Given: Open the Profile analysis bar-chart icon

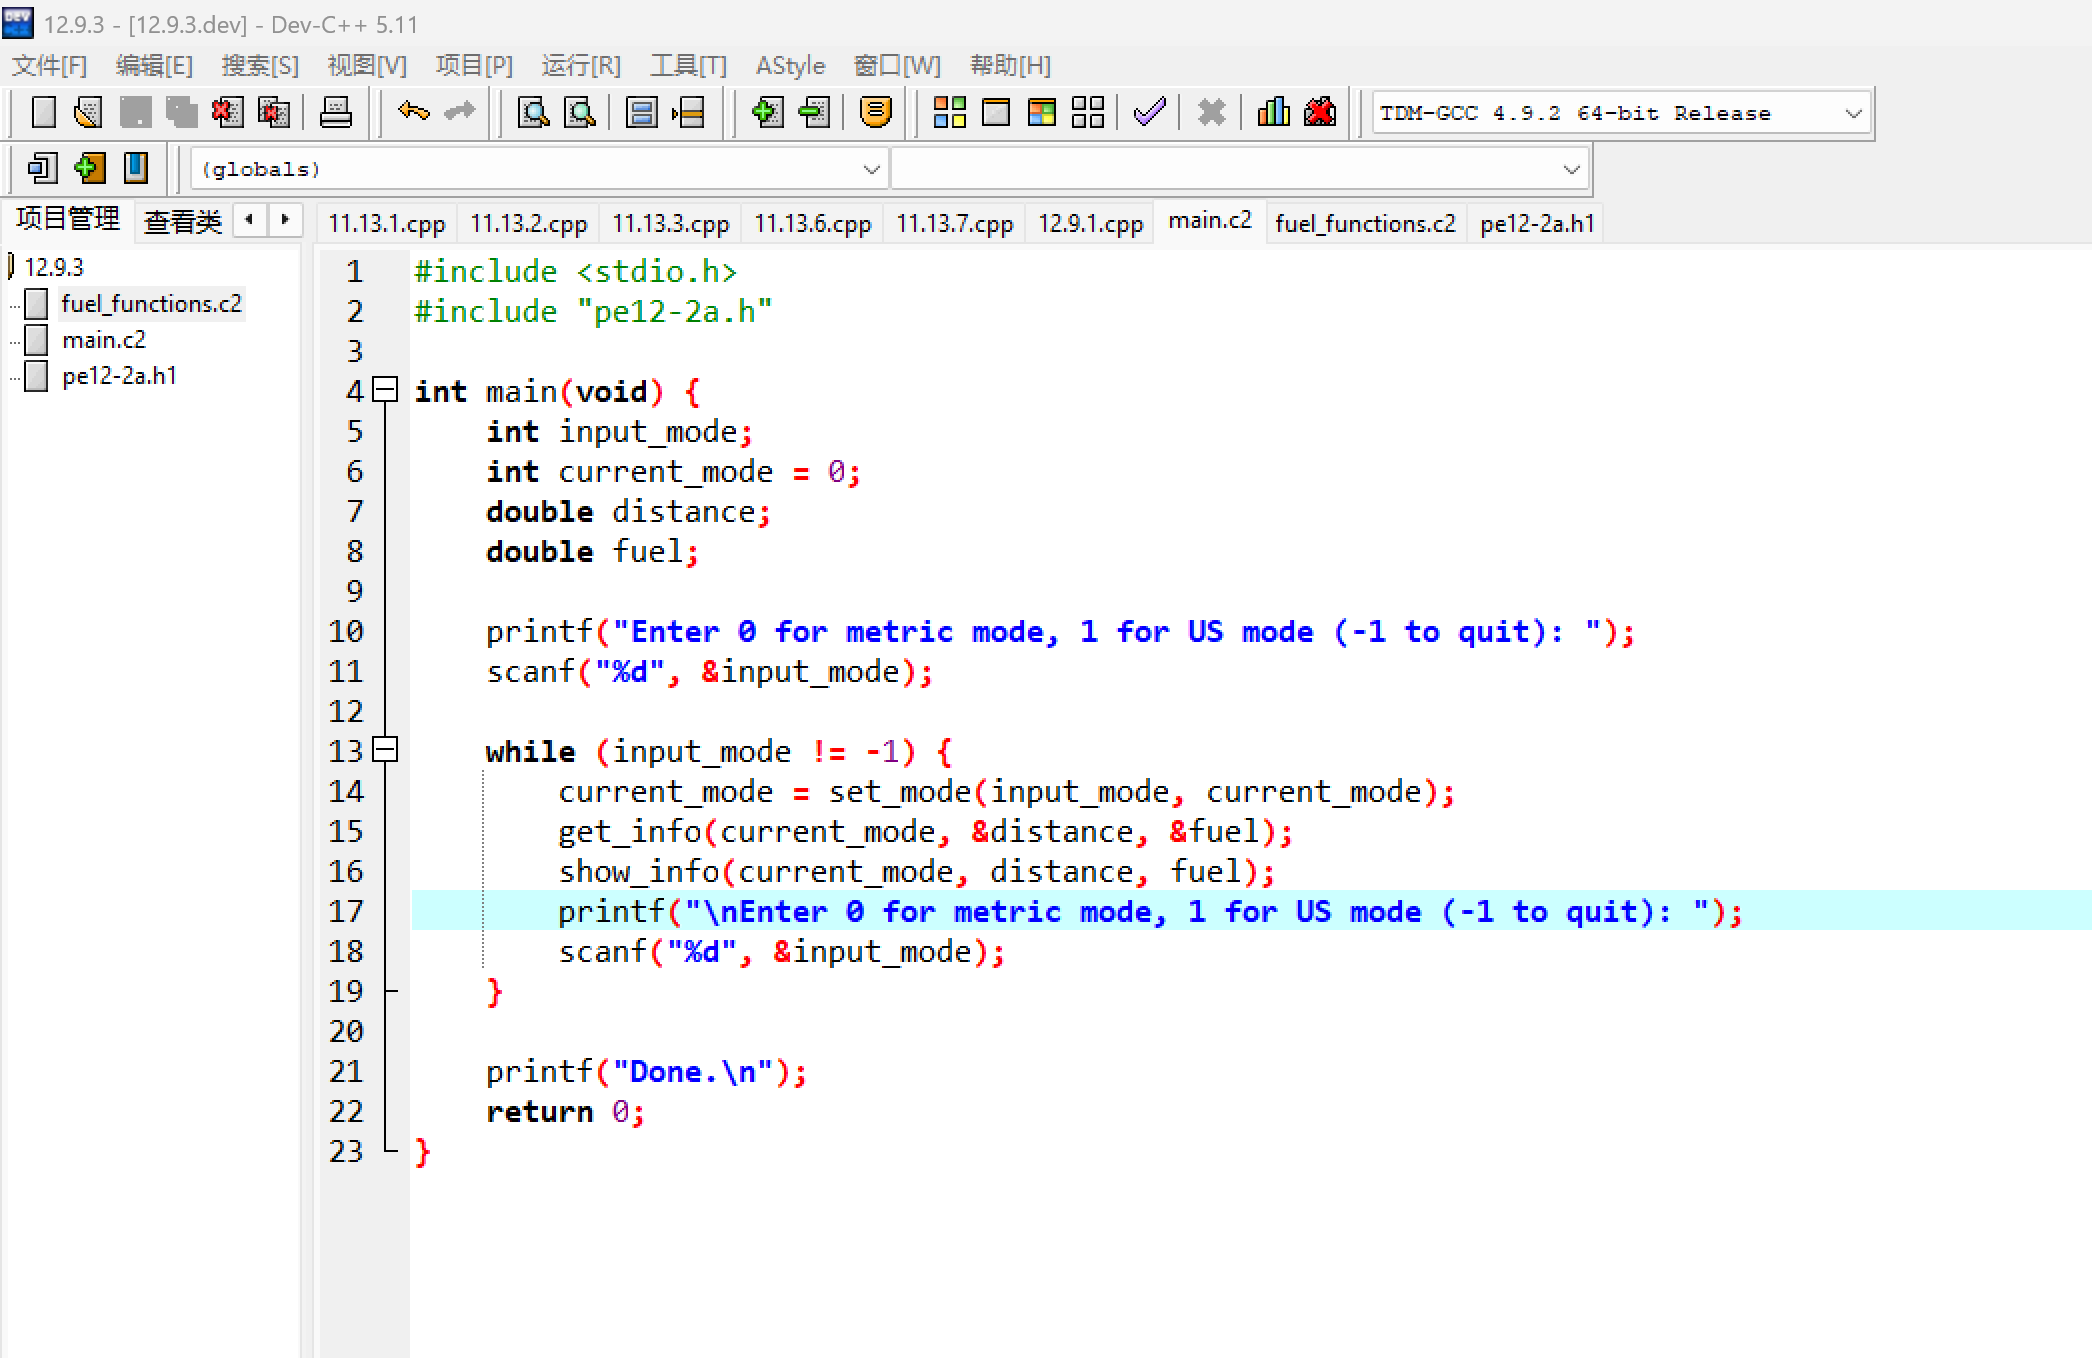Looking at the screenshot, I should coord(1273,112).
